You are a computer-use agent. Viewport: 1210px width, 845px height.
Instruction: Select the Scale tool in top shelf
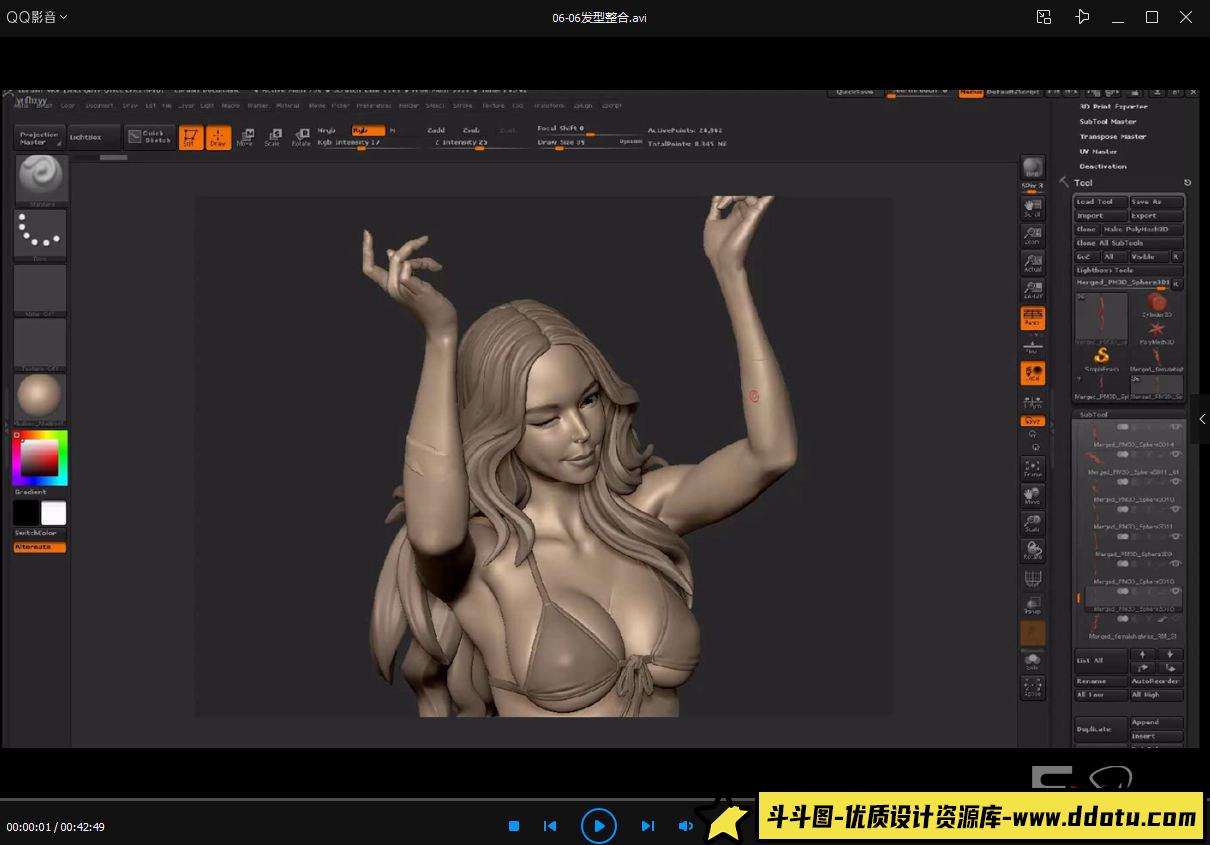[272, 137]
